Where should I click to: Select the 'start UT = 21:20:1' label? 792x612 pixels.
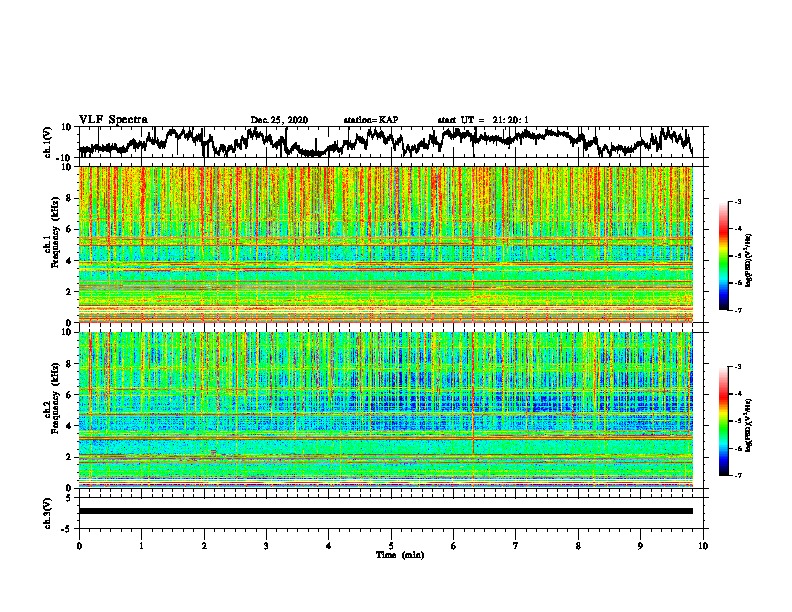[483, 120]
